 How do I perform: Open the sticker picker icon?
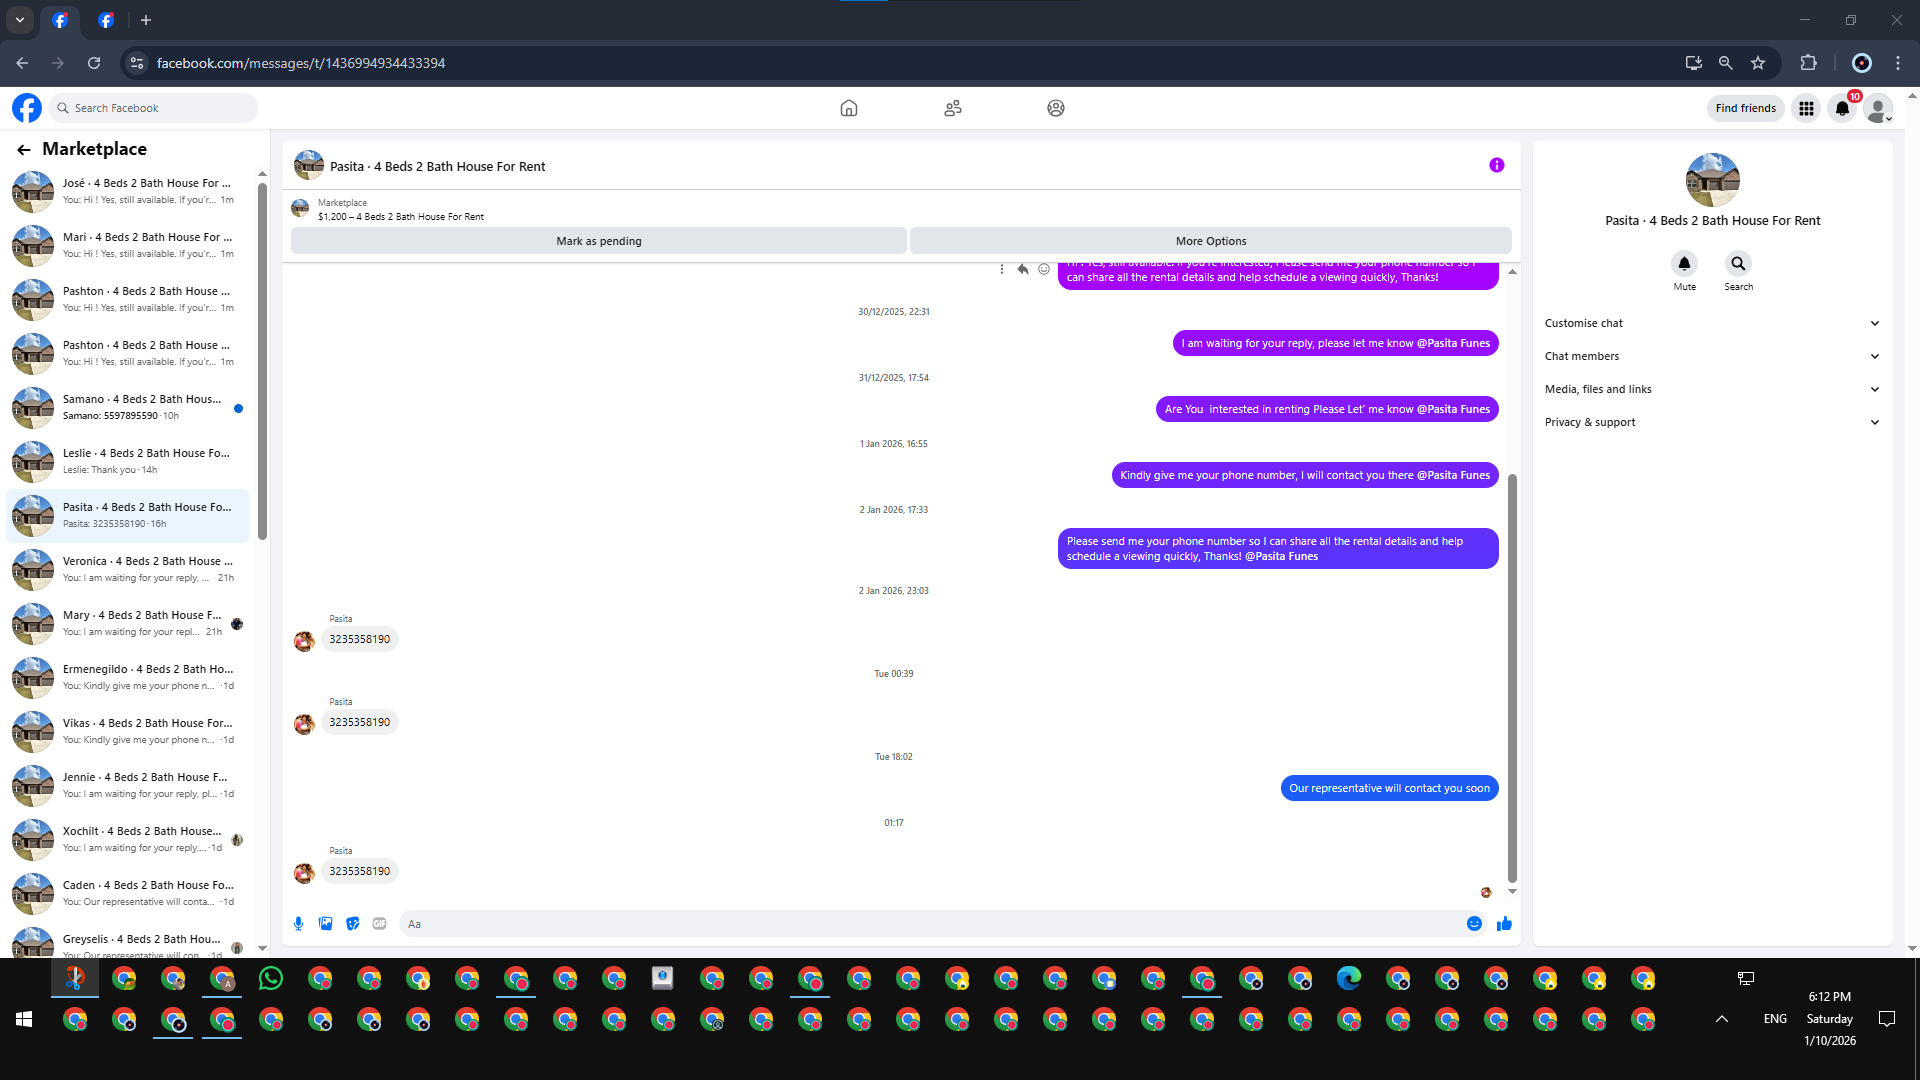(352, 924)
